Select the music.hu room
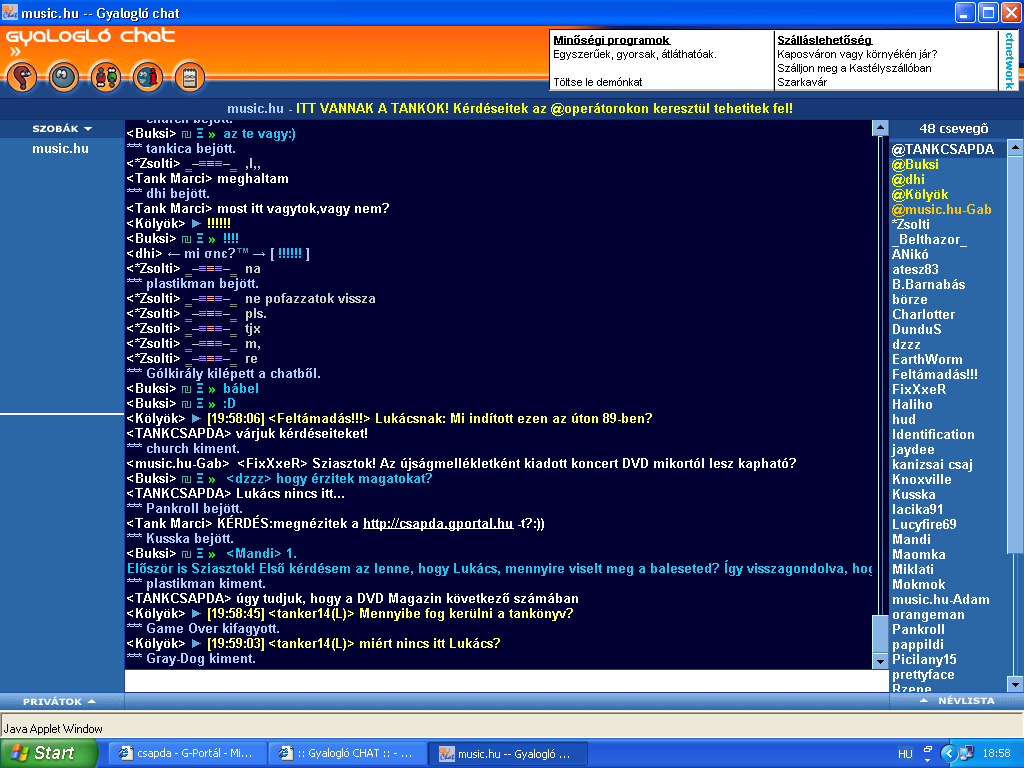 pyautogui.click(x=60, y=148)
